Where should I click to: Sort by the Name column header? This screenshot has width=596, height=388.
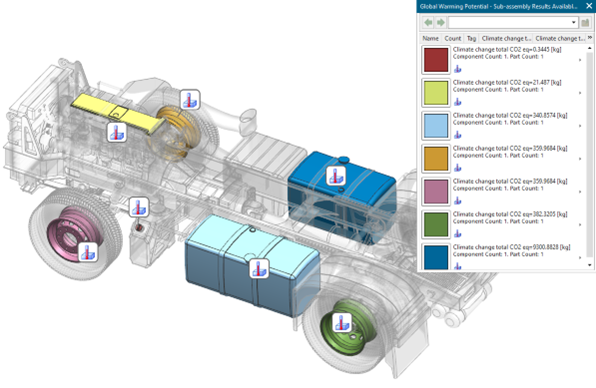click(x=430, y=38)
